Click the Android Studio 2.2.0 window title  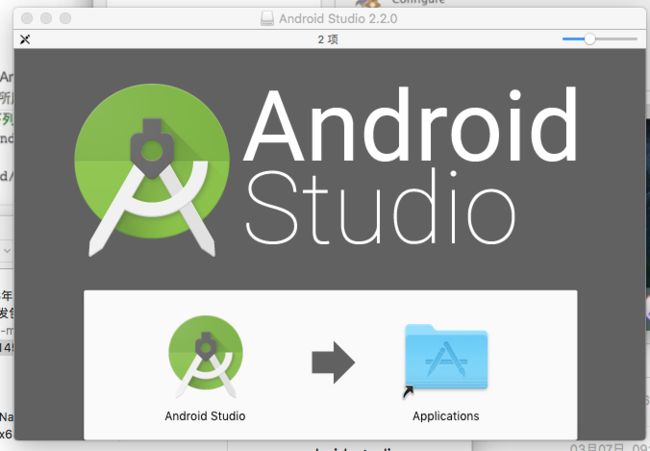pyautogui.click(x=338, y=19)
